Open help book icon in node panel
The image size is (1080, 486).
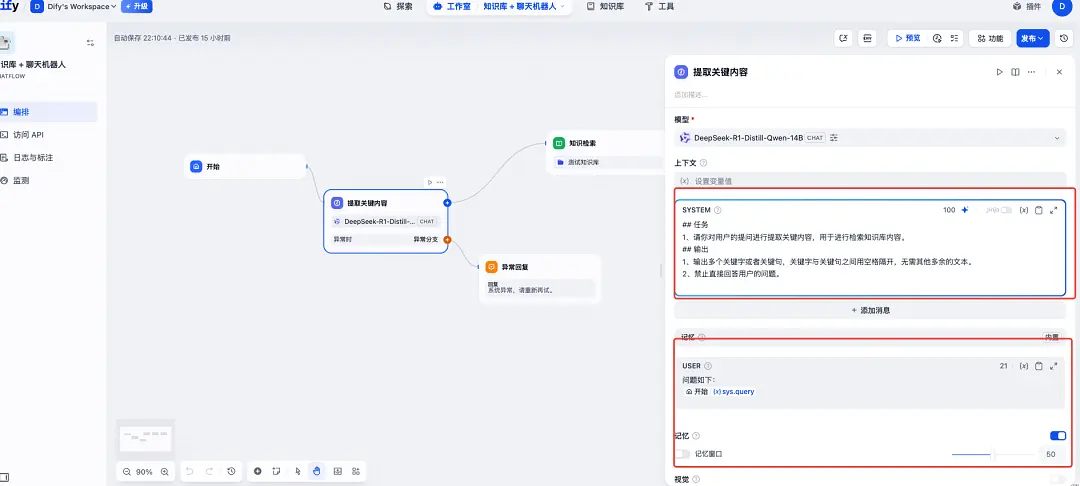tap(1015, 72)
